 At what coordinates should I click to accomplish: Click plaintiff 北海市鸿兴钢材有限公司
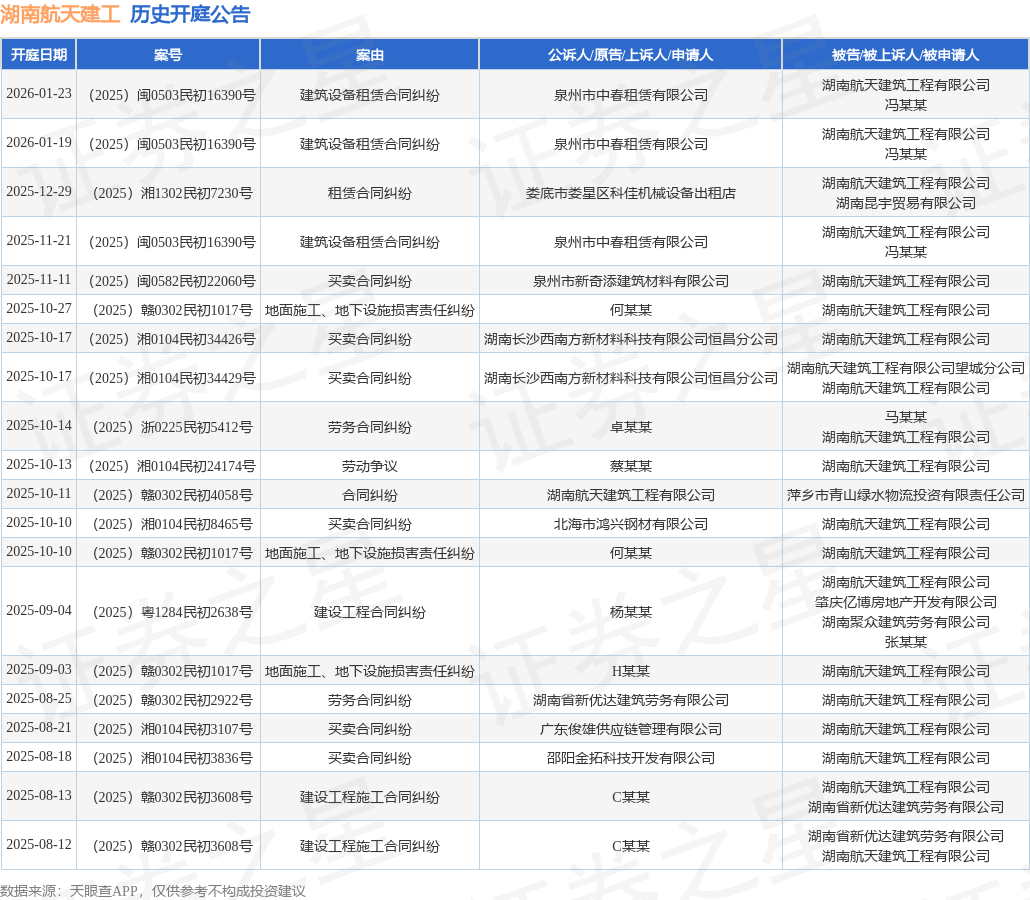tap(631, 524)
